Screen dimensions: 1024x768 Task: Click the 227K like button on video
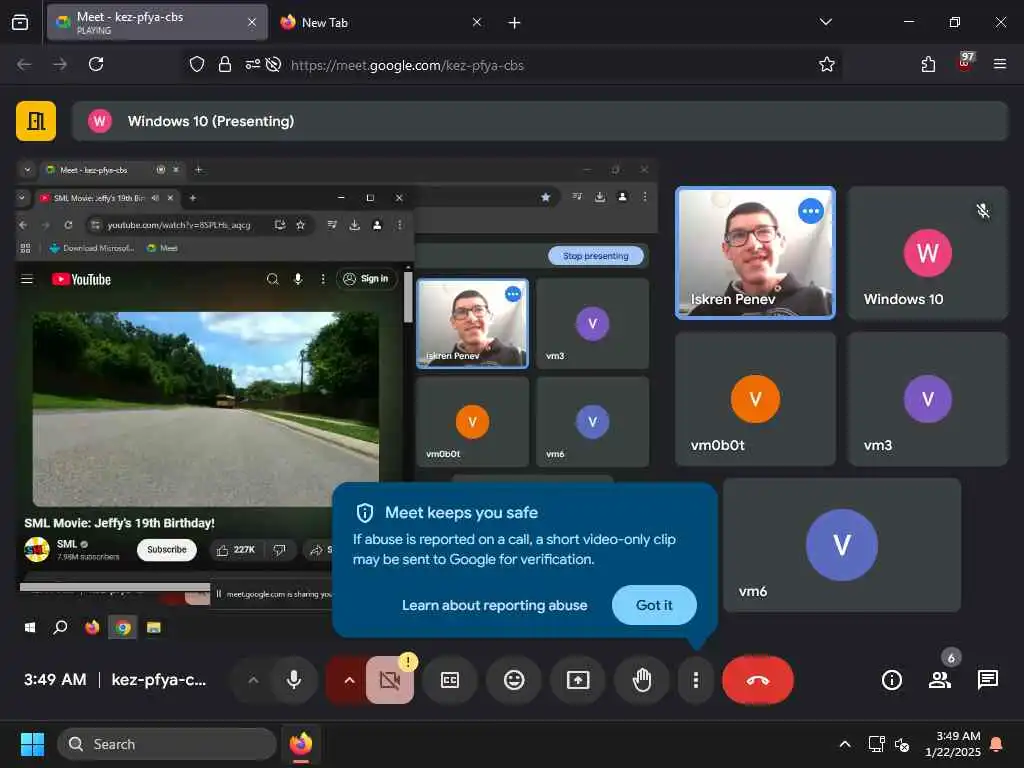click(x=237, y=550)
